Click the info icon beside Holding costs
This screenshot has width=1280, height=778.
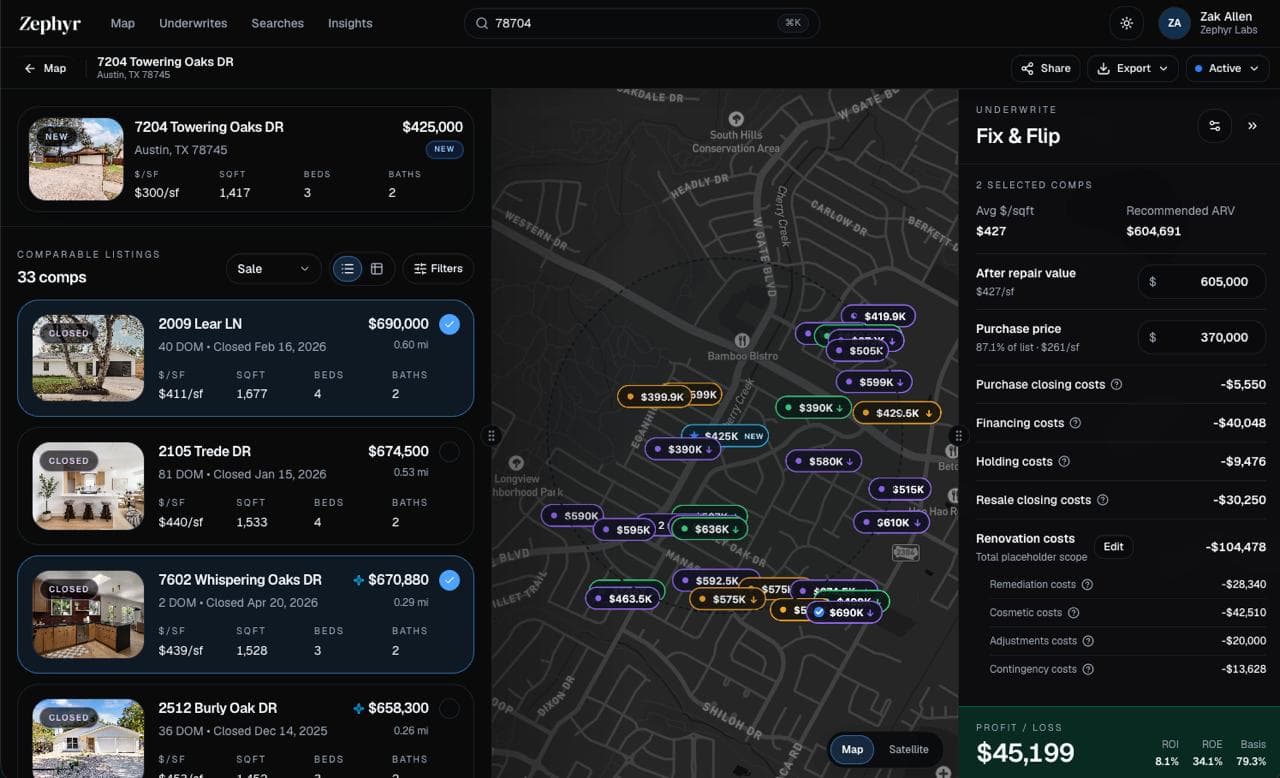(1064, 461)
